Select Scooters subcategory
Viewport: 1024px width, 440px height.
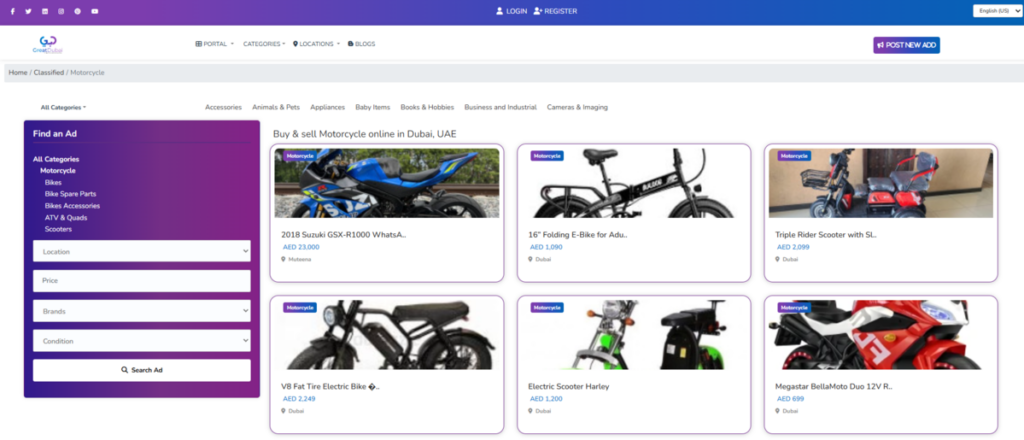pos(59,229)
